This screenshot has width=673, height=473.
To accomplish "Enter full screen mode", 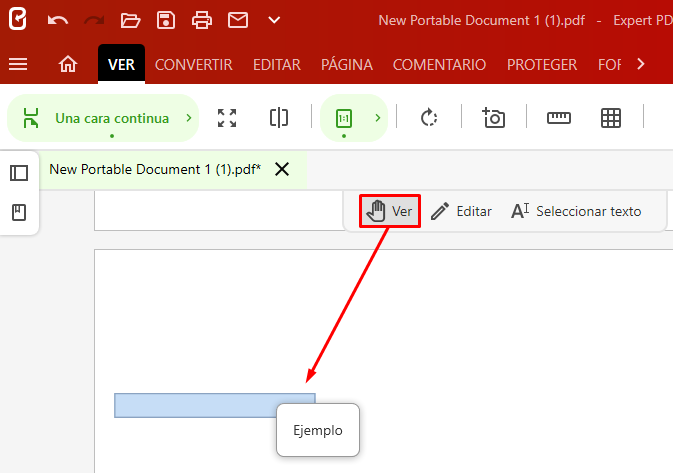I will [x=227, y=118].
